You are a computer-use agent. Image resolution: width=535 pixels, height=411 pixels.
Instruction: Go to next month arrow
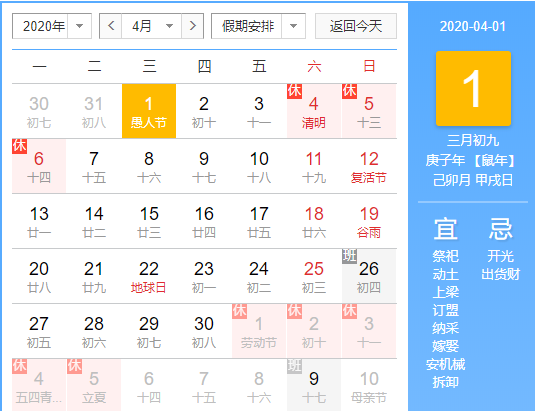tap(193, 26)
